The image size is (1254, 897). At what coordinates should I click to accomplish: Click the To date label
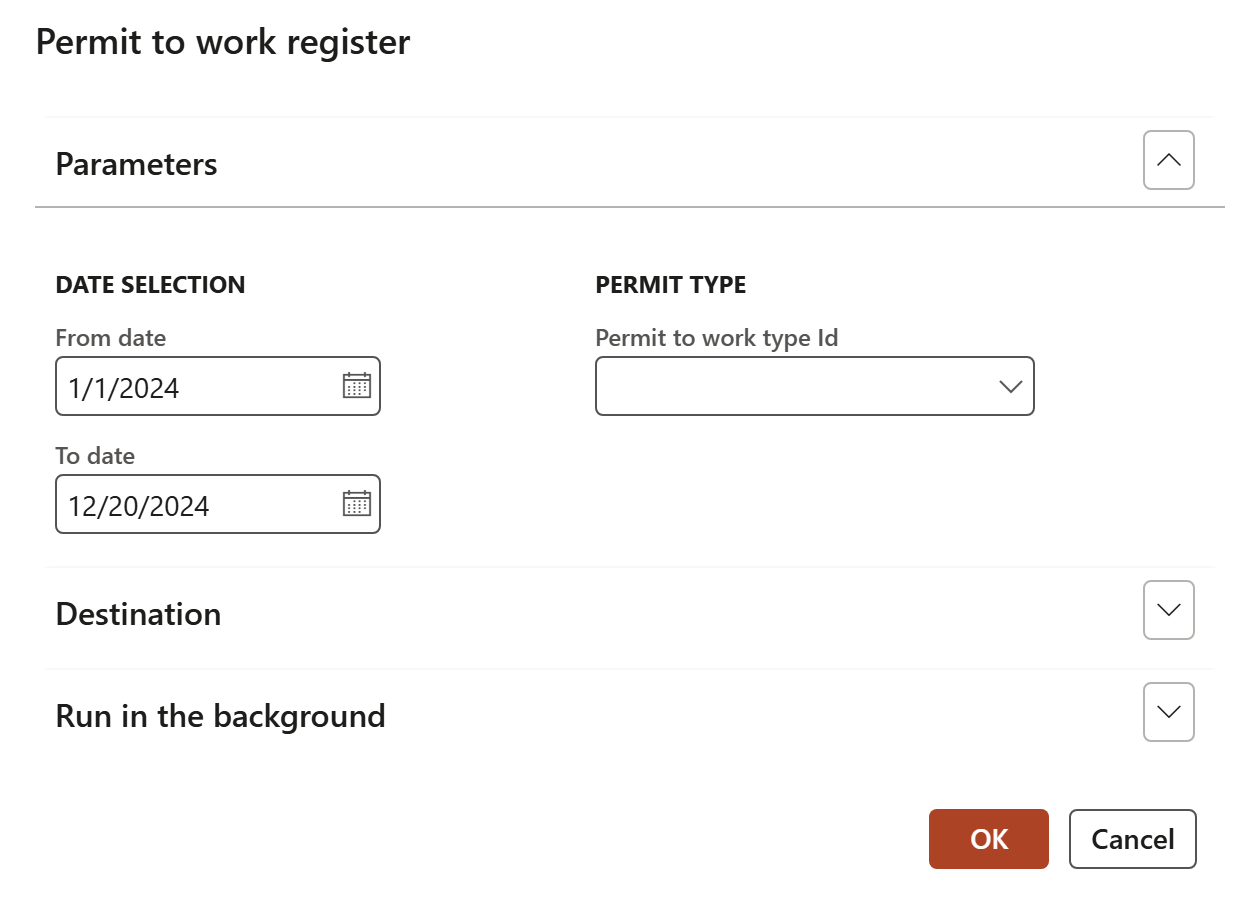point(95,456)
